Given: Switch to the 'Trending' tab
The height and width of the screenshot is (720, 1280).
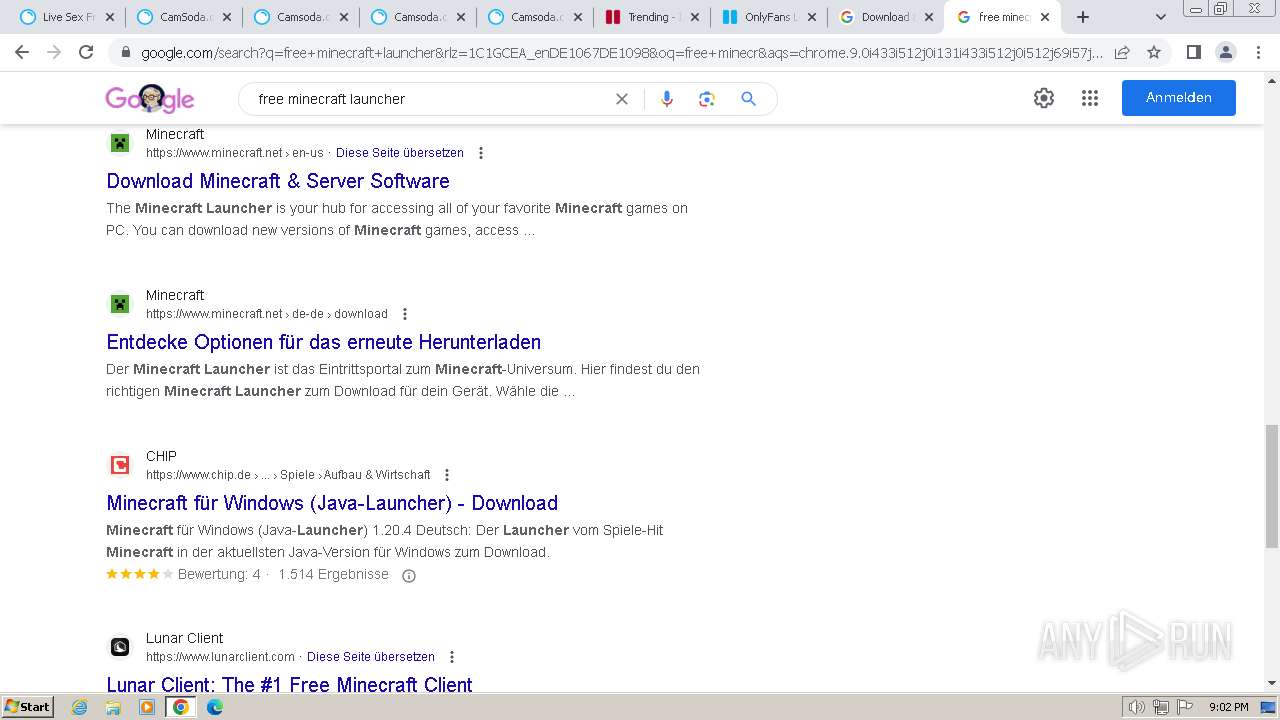Looking at the screenshot, I should point(653,17).
